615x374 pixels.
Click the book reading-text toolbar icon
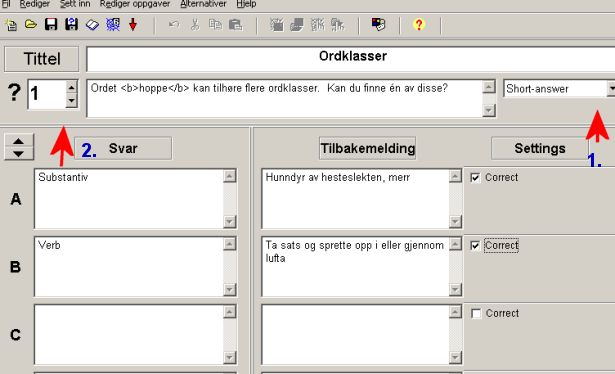(x=92, y=25)
